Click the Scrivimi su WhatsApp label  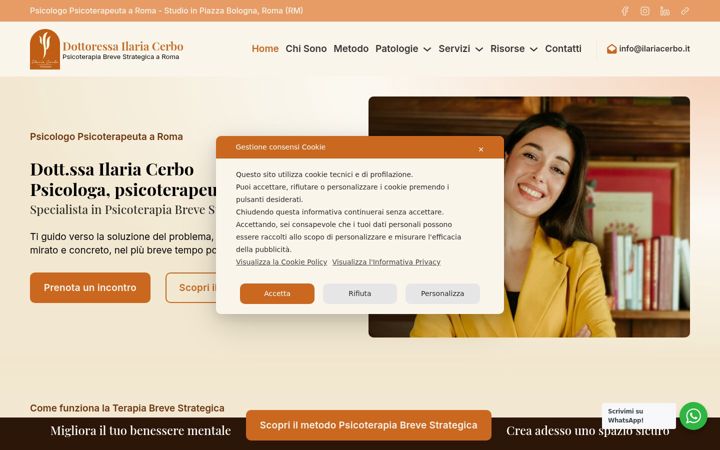[x=639, y=416]
